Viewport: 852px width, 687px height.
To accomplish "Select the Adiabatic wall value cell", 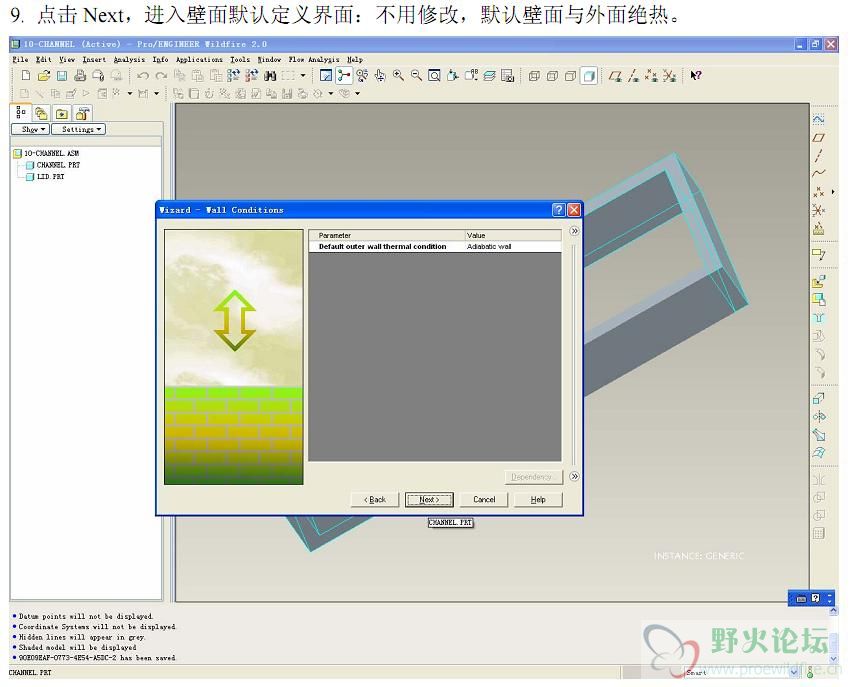I will pos(513,247).
